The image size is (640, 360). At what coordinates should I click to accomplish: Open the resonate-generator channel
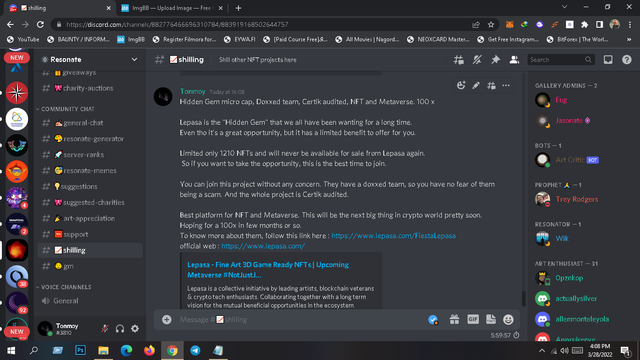pos(90,138)
